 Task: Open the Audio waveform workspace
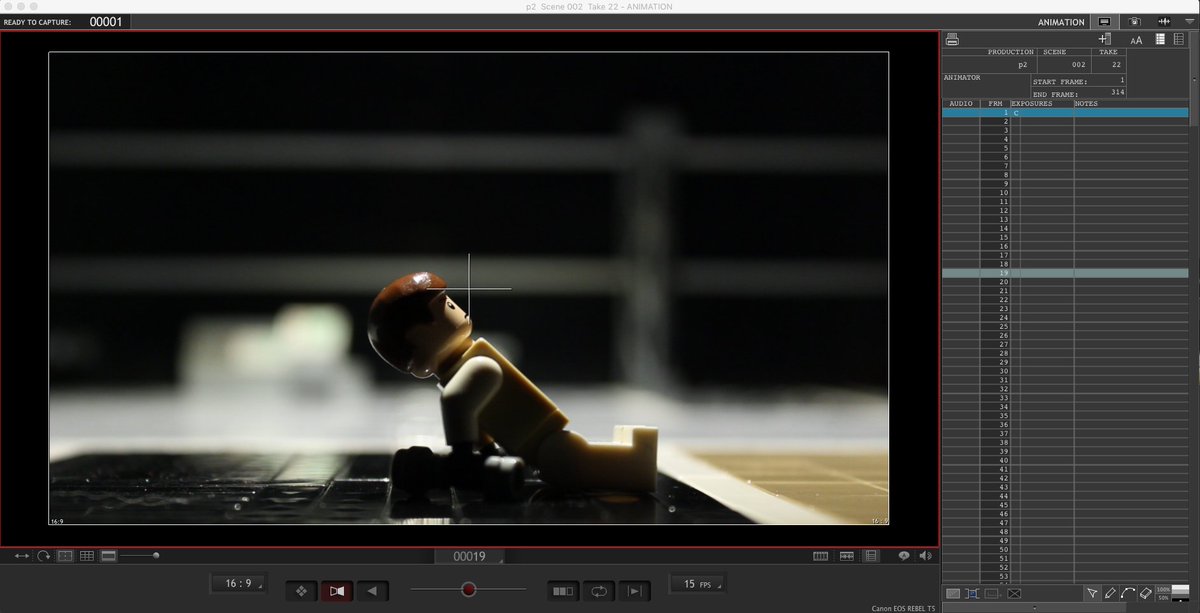[x=1163, y=21]
